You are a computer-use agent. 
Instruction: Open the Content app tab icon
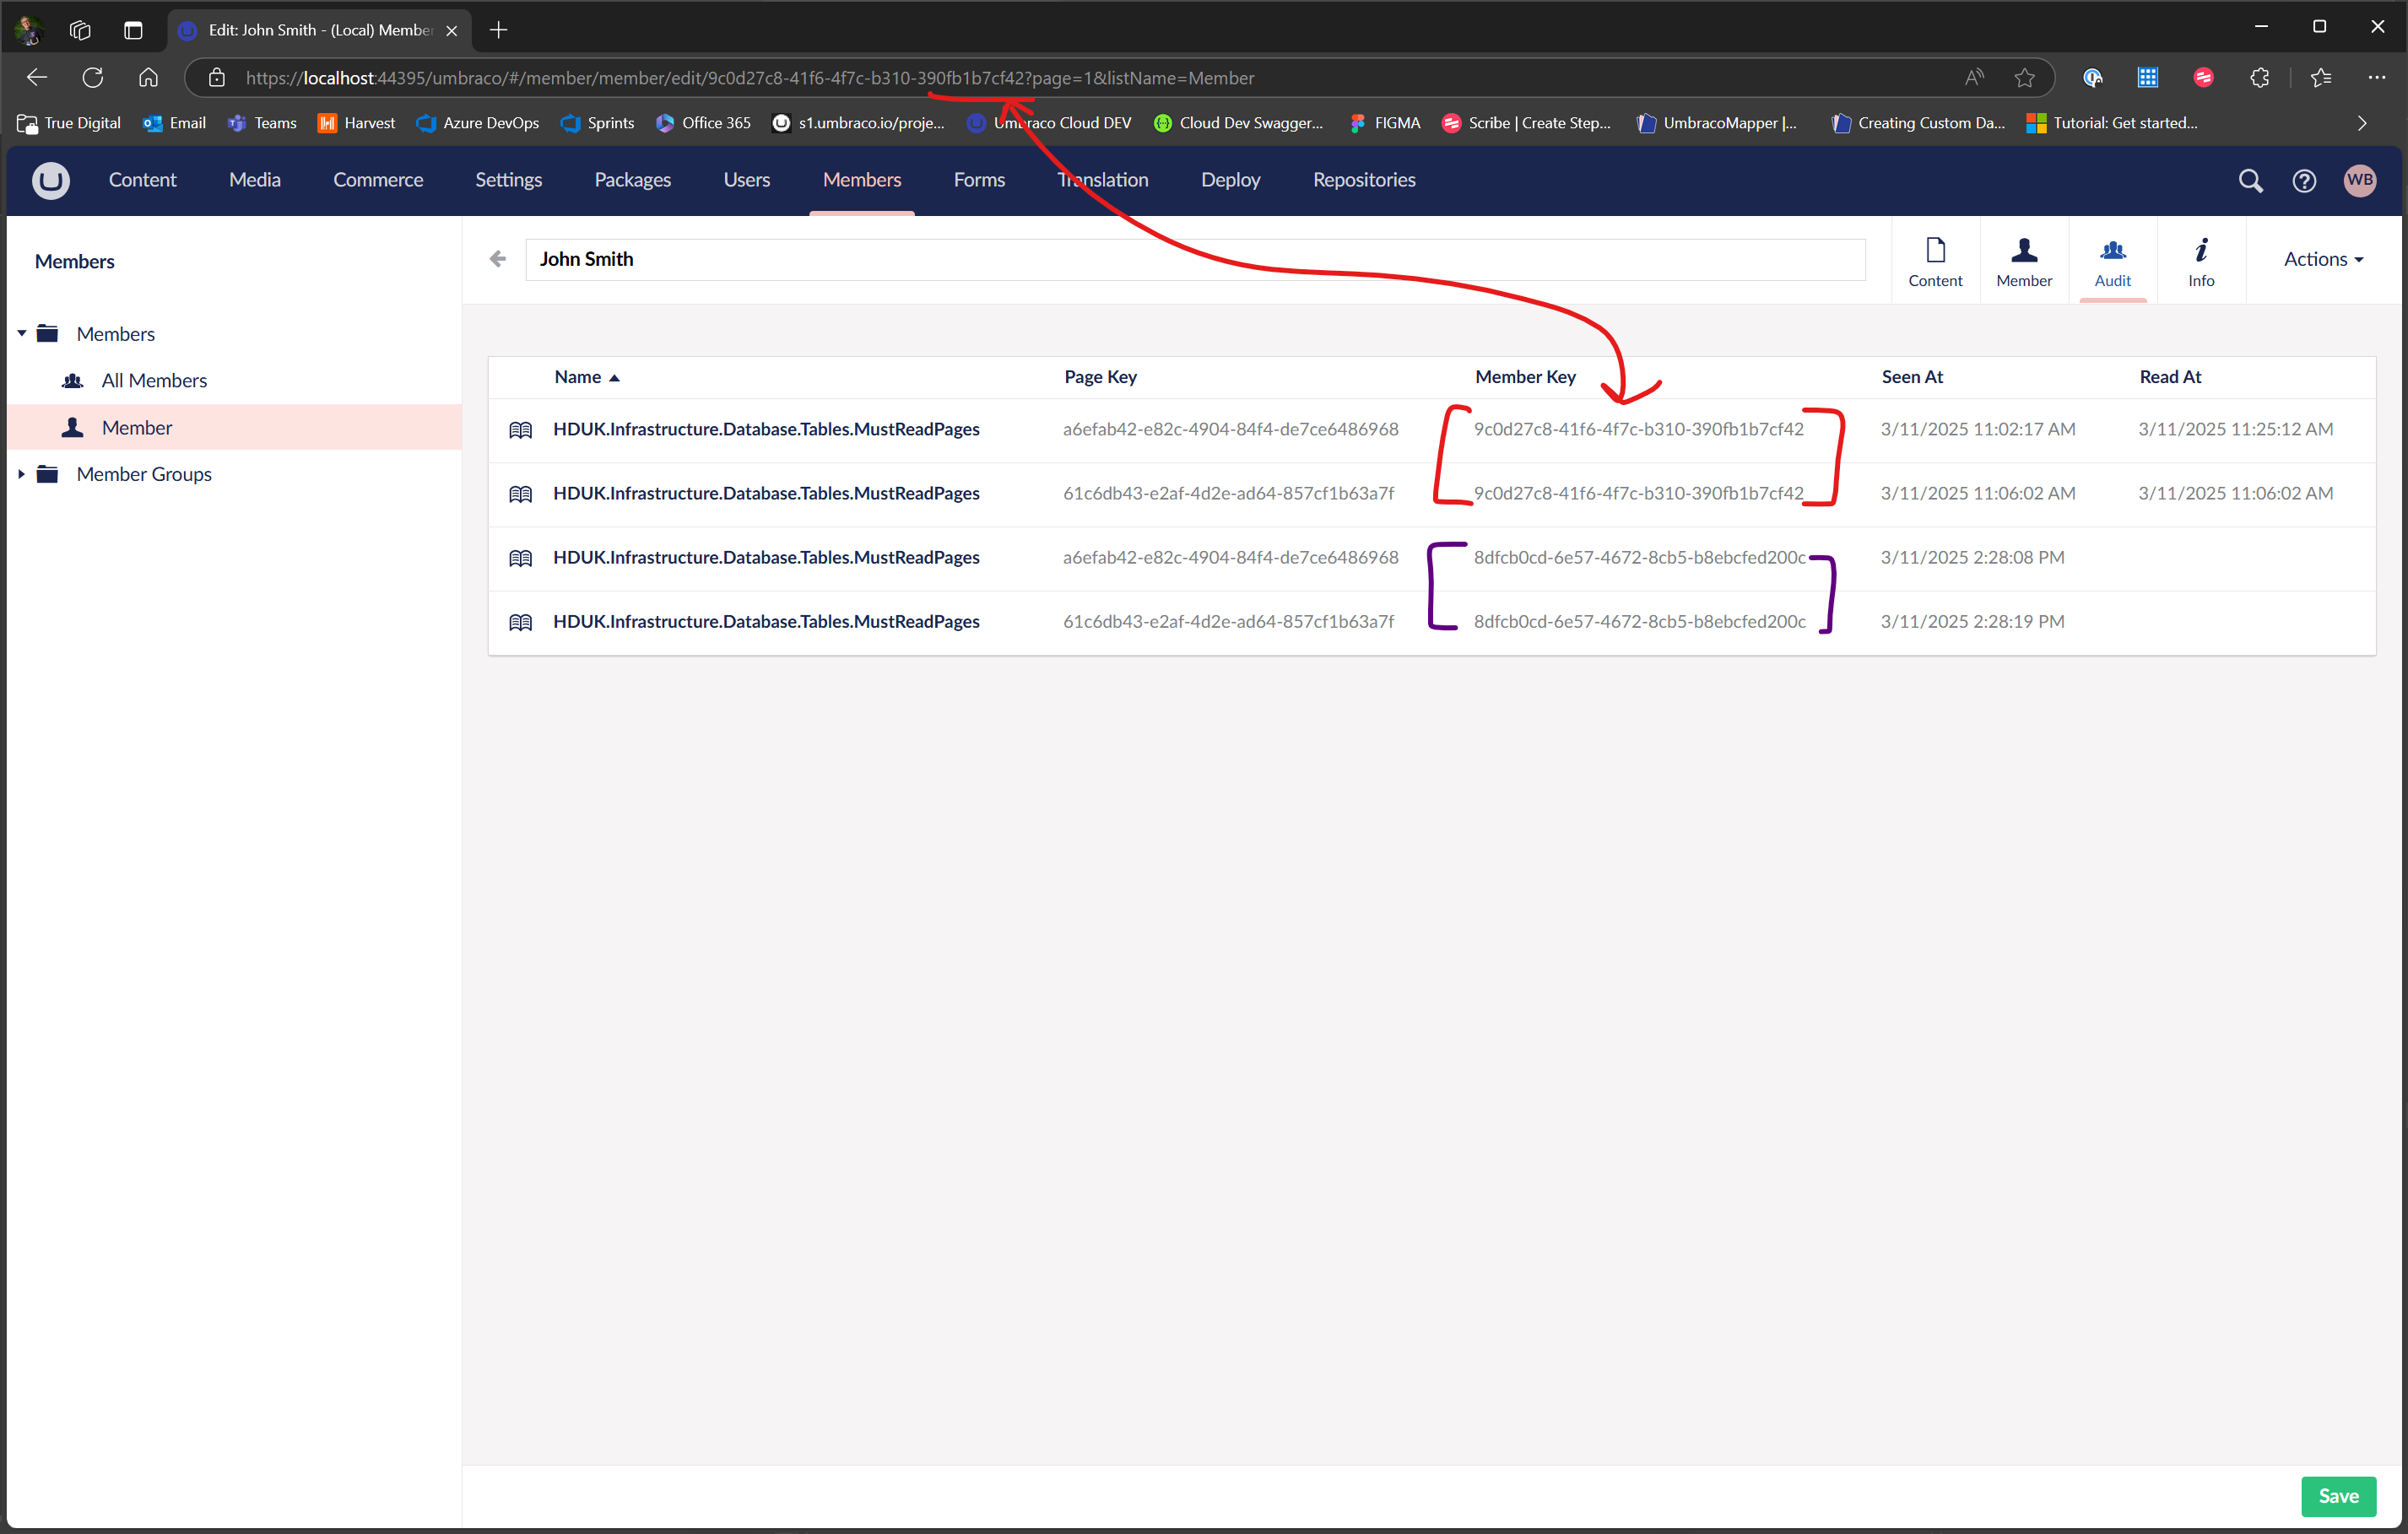[x=1935, y=261]
